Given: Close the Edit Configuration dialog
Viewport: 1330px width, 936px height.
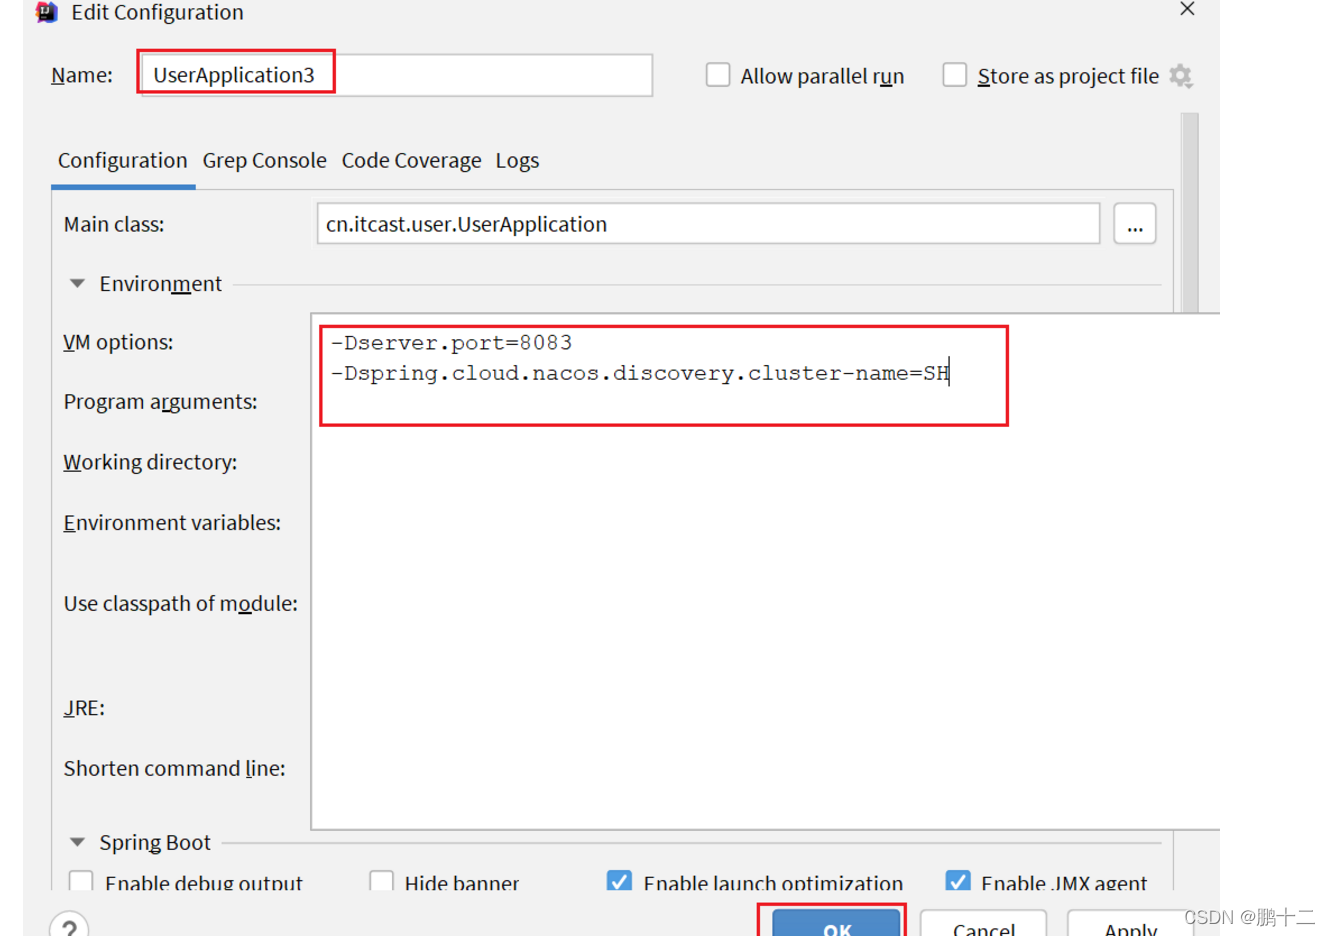Looking at the screenshot, I should [x=1187, y=9].
